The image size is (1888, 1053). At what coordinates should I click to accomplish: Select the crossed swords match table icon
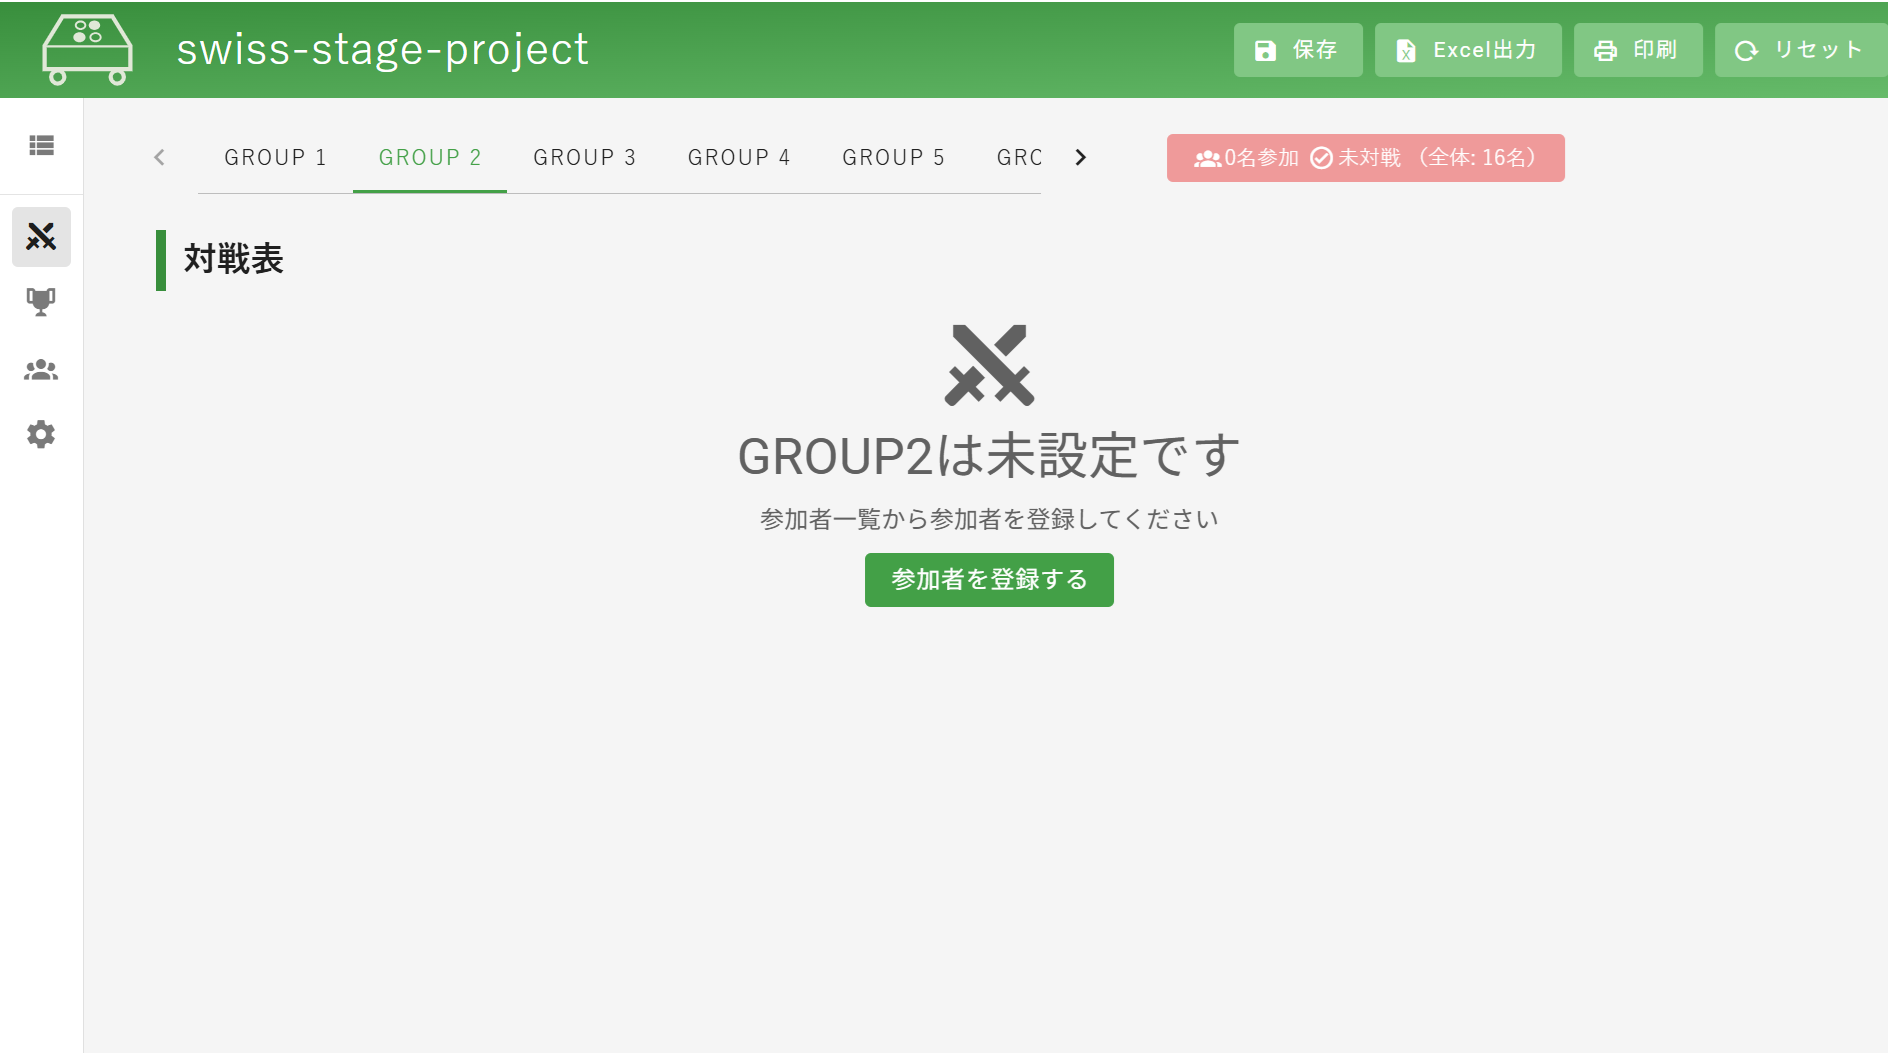(41, 237)
